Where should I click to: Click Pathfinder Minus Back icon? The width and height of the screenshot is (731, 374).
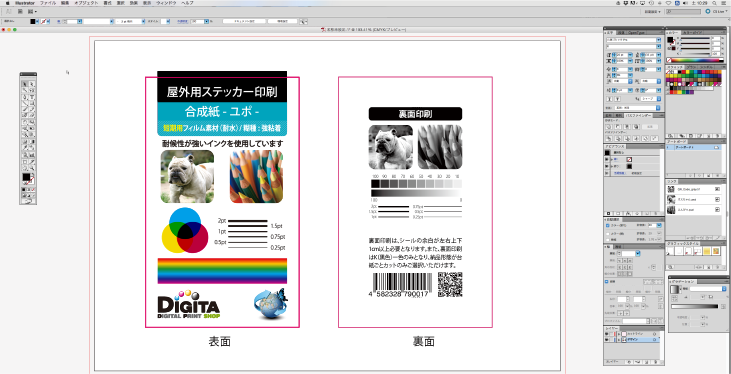[654, 139]
